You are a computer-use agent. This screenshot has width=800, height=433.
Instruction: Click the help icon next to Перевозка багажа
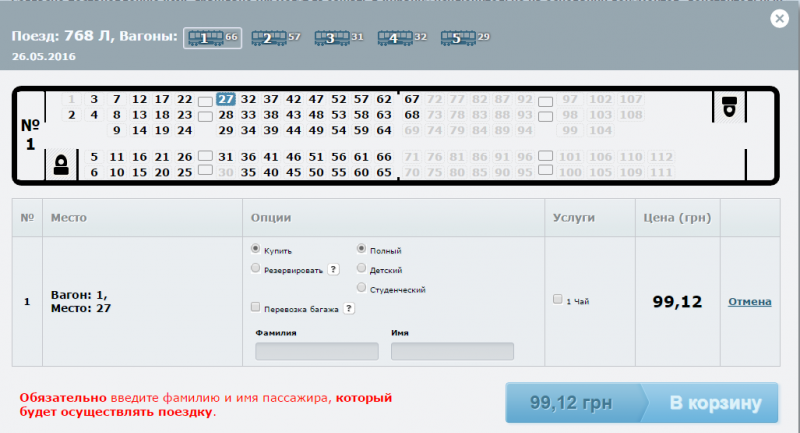tap(349, 309)
